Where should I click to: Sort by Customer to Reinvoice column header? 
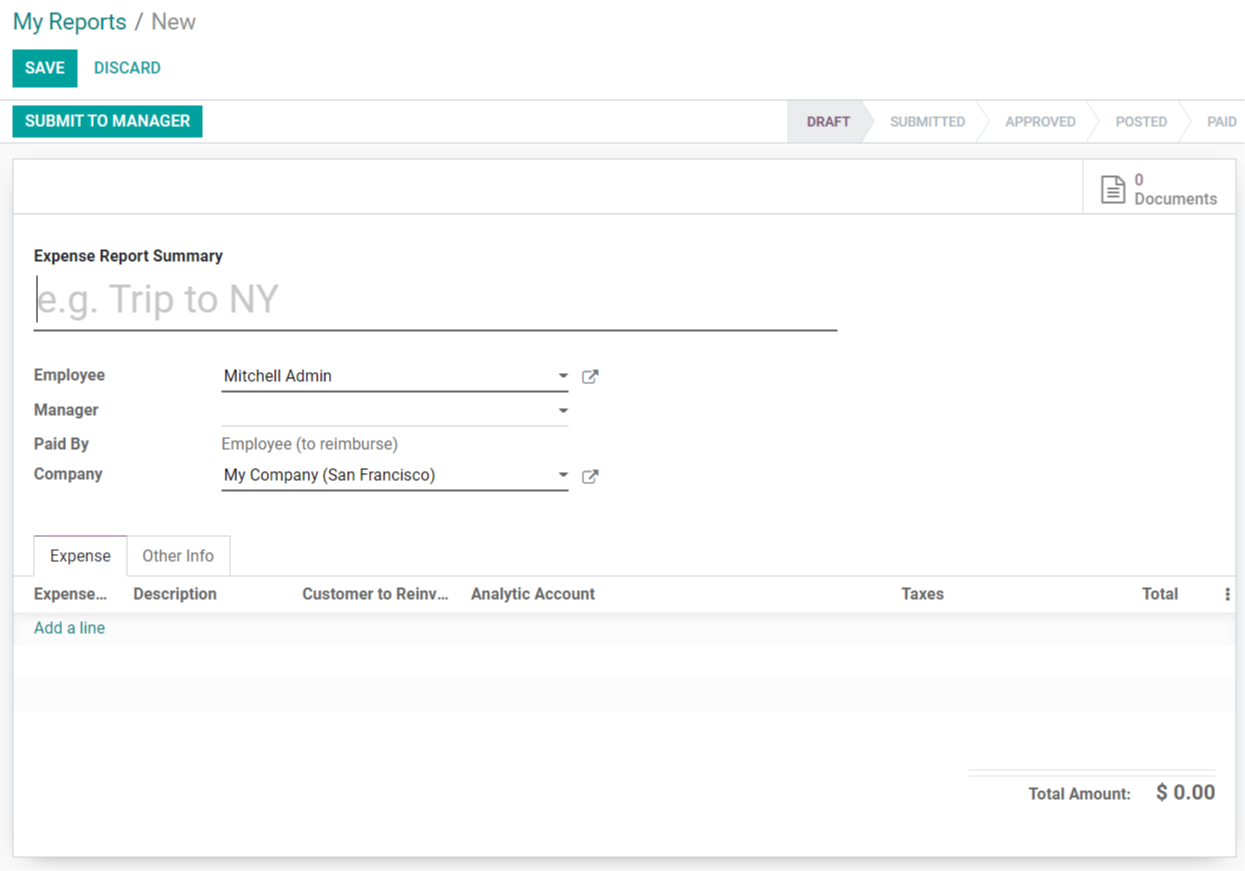pos(375,594)
